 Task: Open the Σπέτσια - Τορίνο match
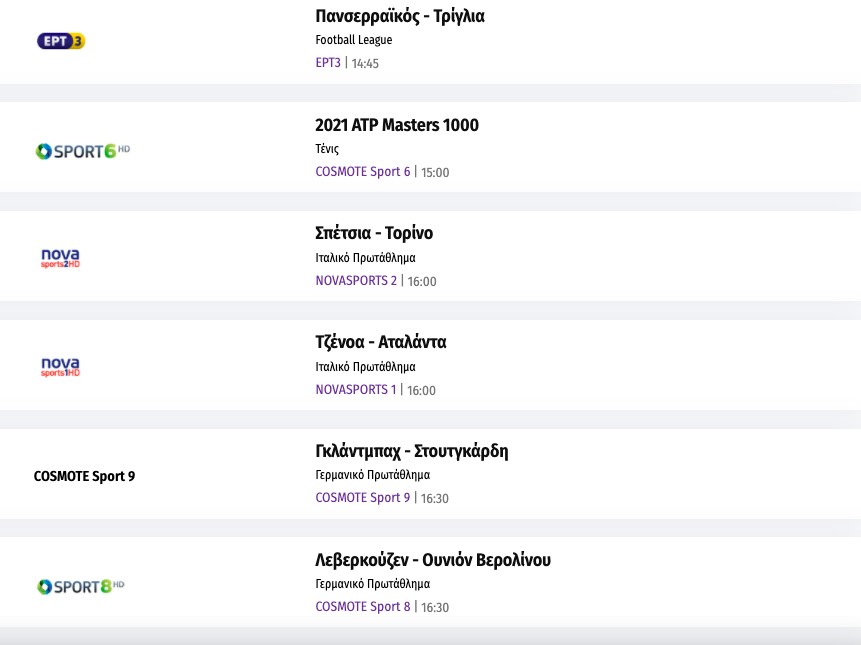click(x=374, y=233)
